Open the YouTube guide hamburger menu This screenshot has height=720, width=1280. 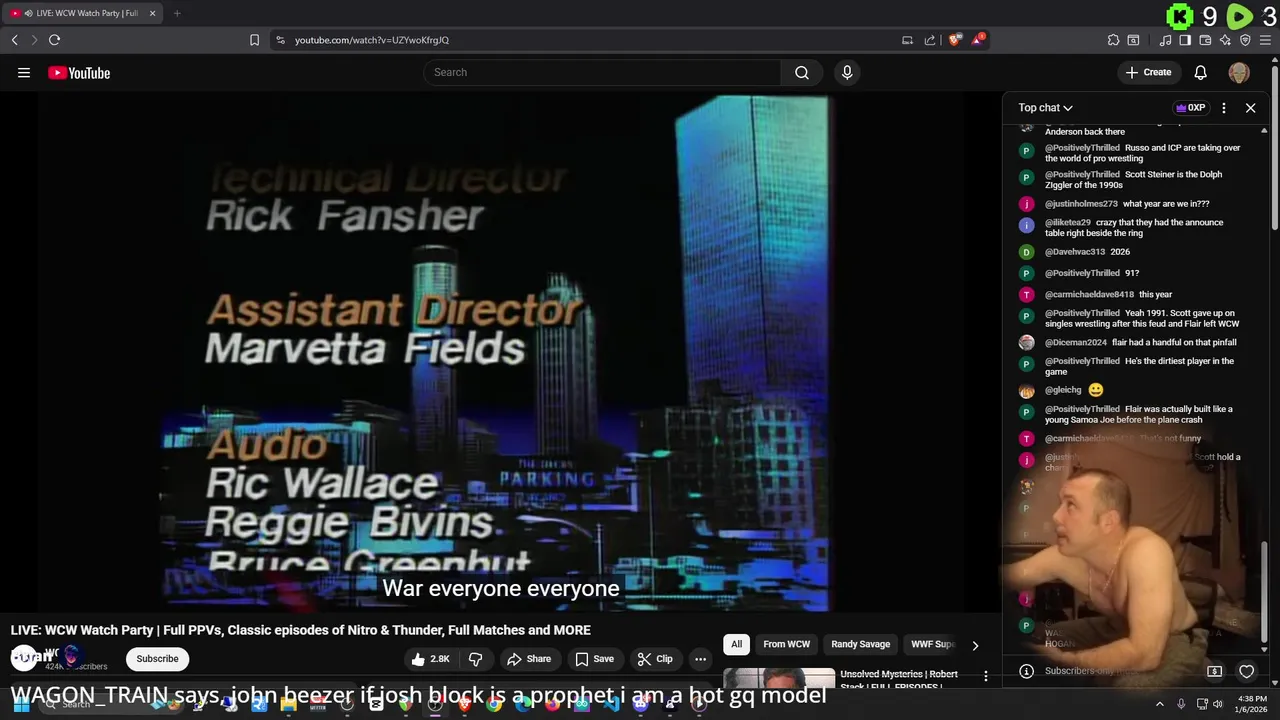tap(24, 72)
